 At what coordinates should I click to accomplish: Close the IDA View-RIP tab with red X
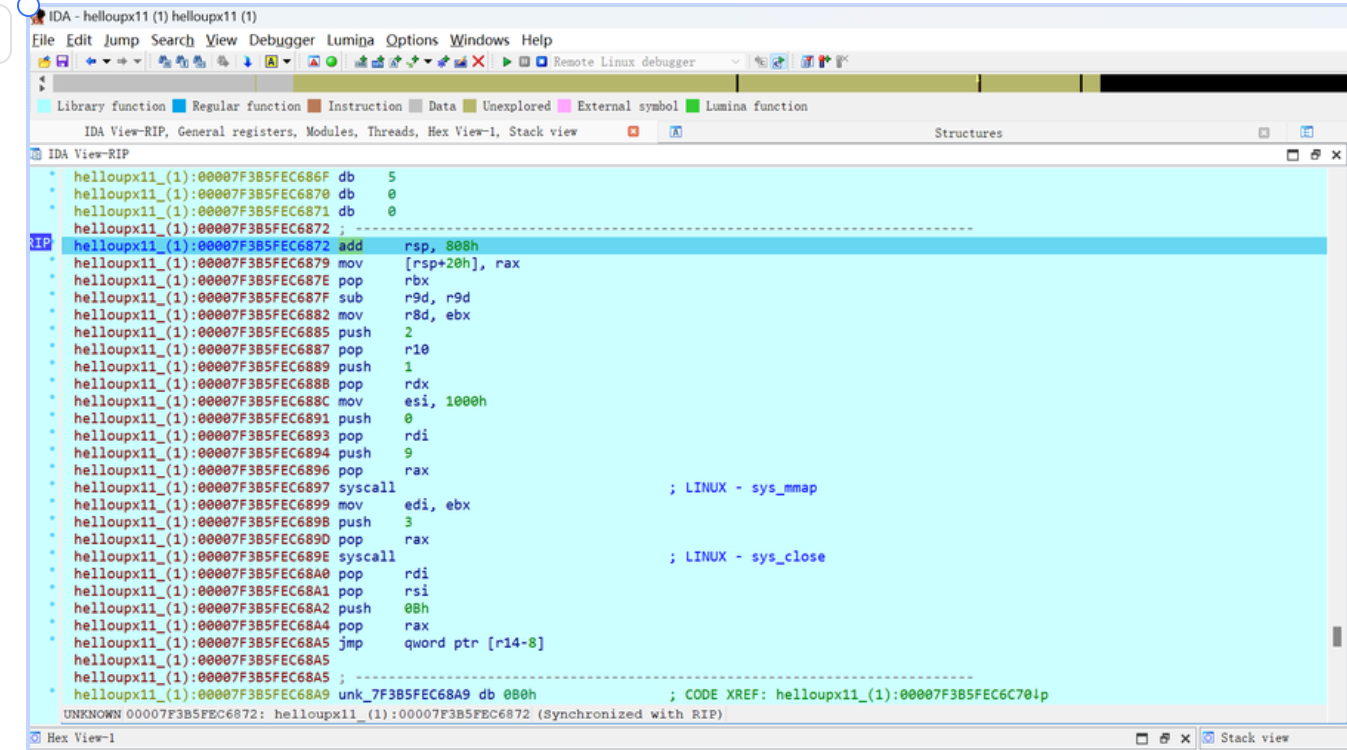pyautogui.click(x=633, y=132)
